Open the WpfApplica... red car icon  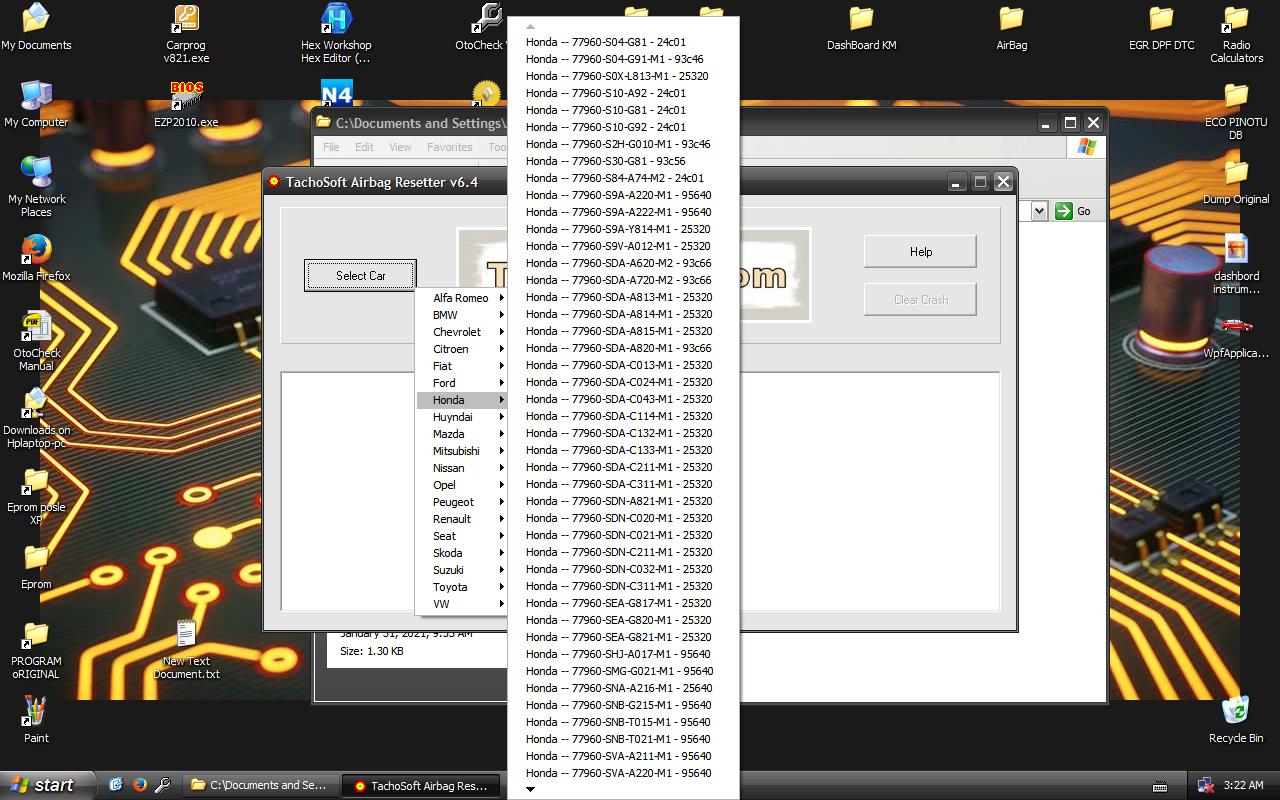[1236, 327]
